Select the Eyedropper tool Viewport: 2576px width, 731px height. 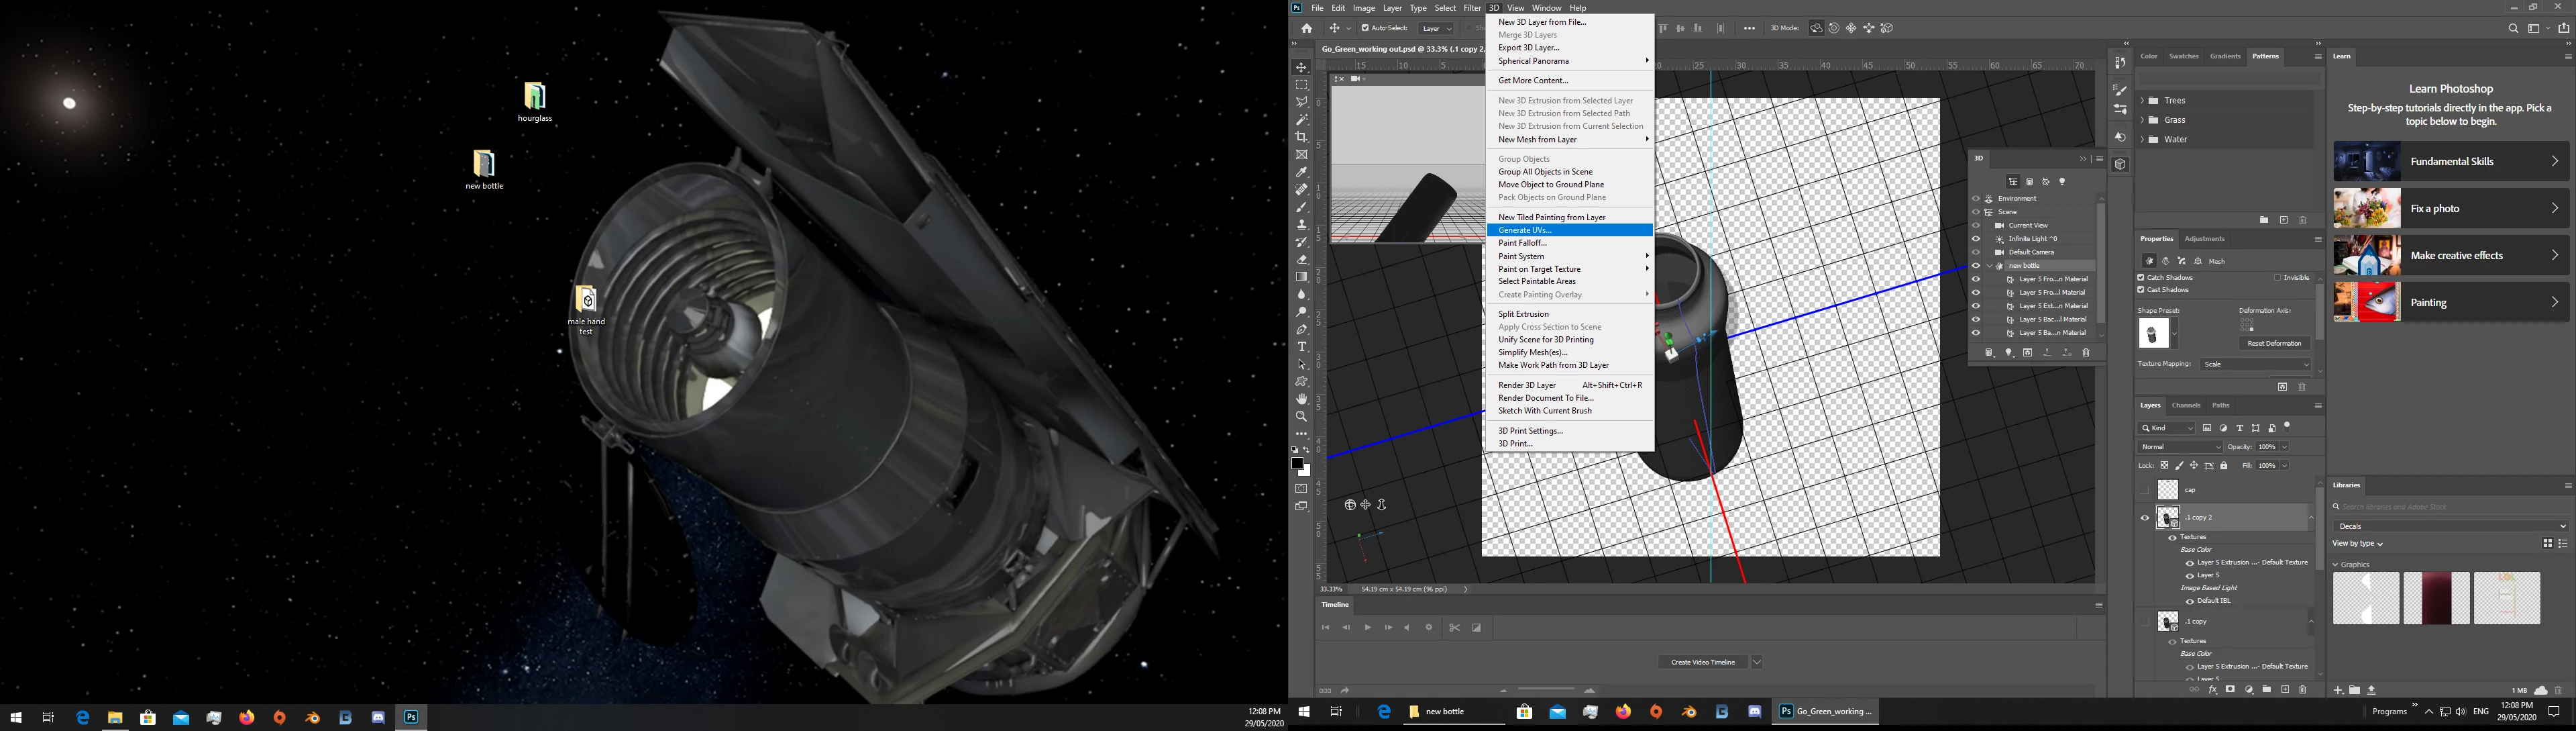pos(1301,172)
